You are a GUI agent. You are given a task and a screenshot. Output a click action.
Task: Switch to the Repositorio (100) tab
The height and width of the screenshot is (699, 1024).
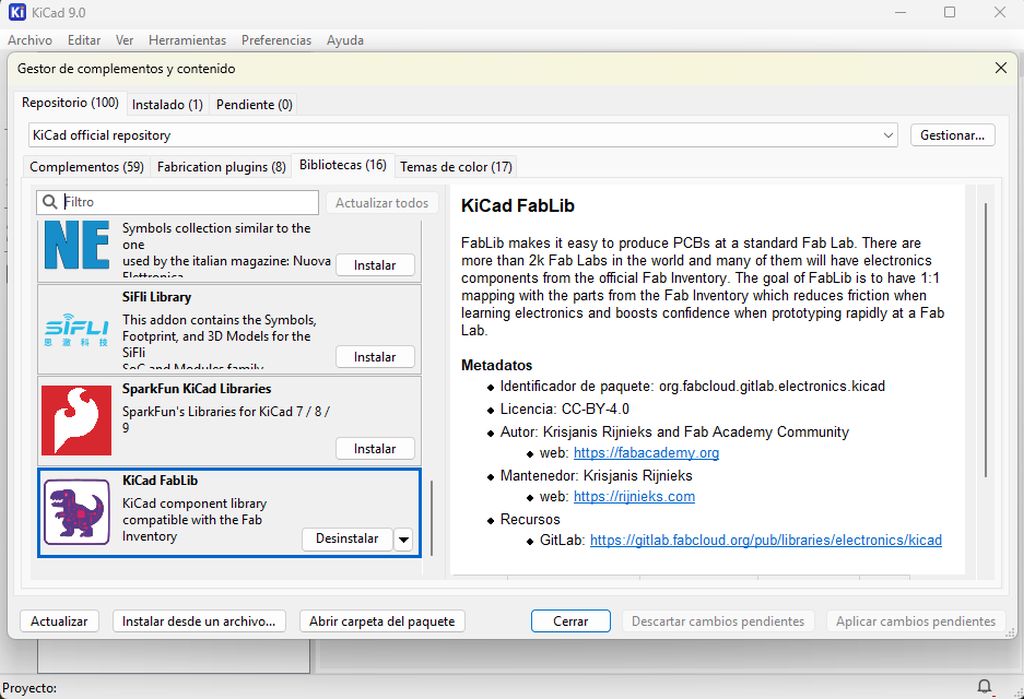tap(70, 103)
